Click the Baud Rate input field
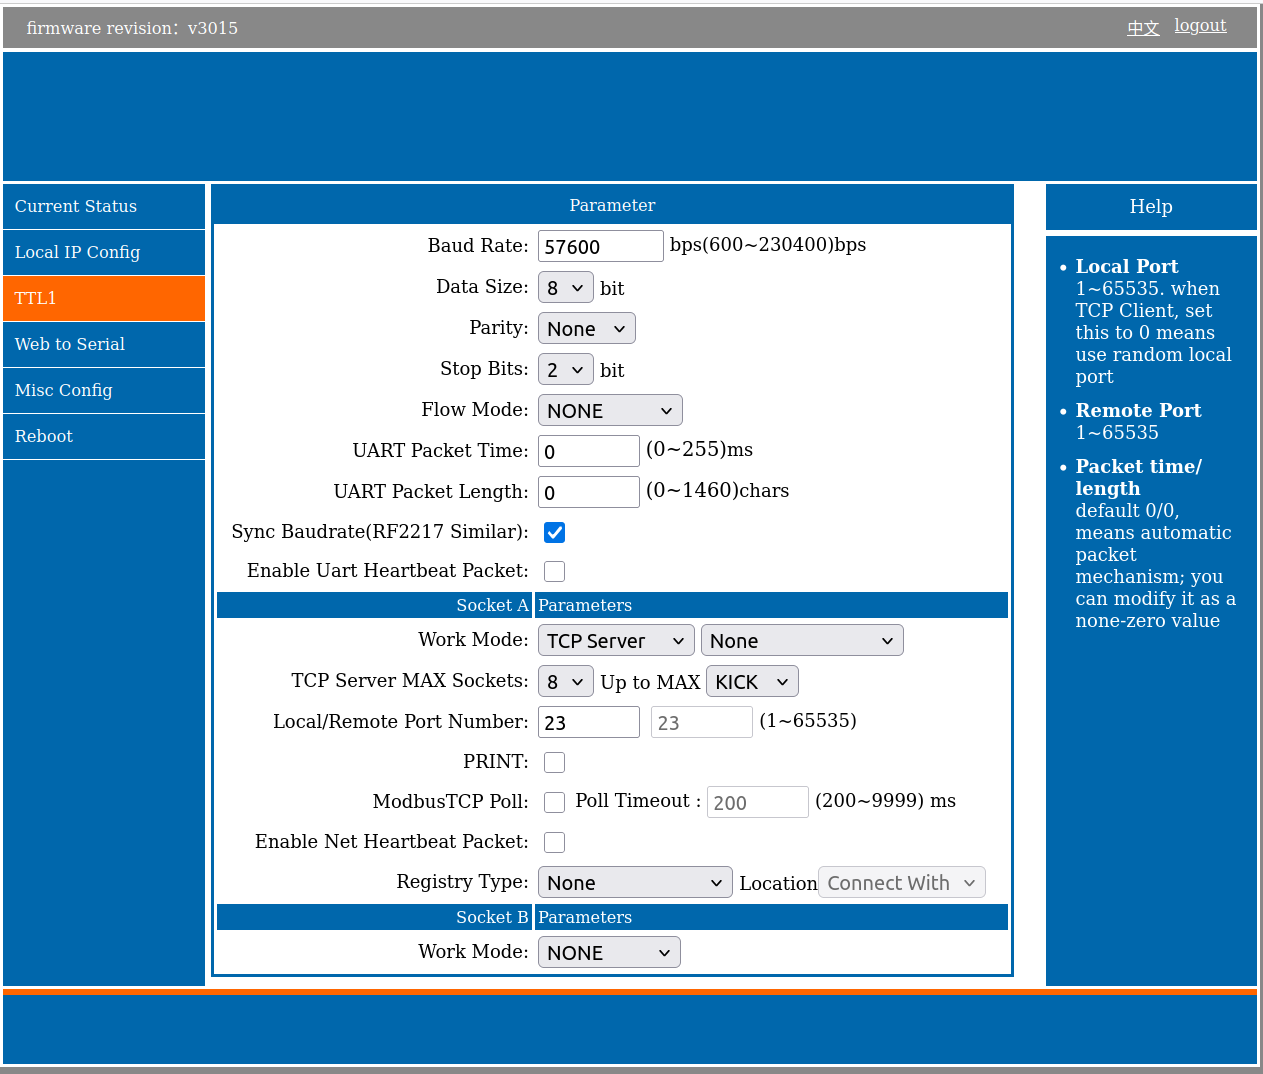The image size is (1263, 1074). pos(600,246)
